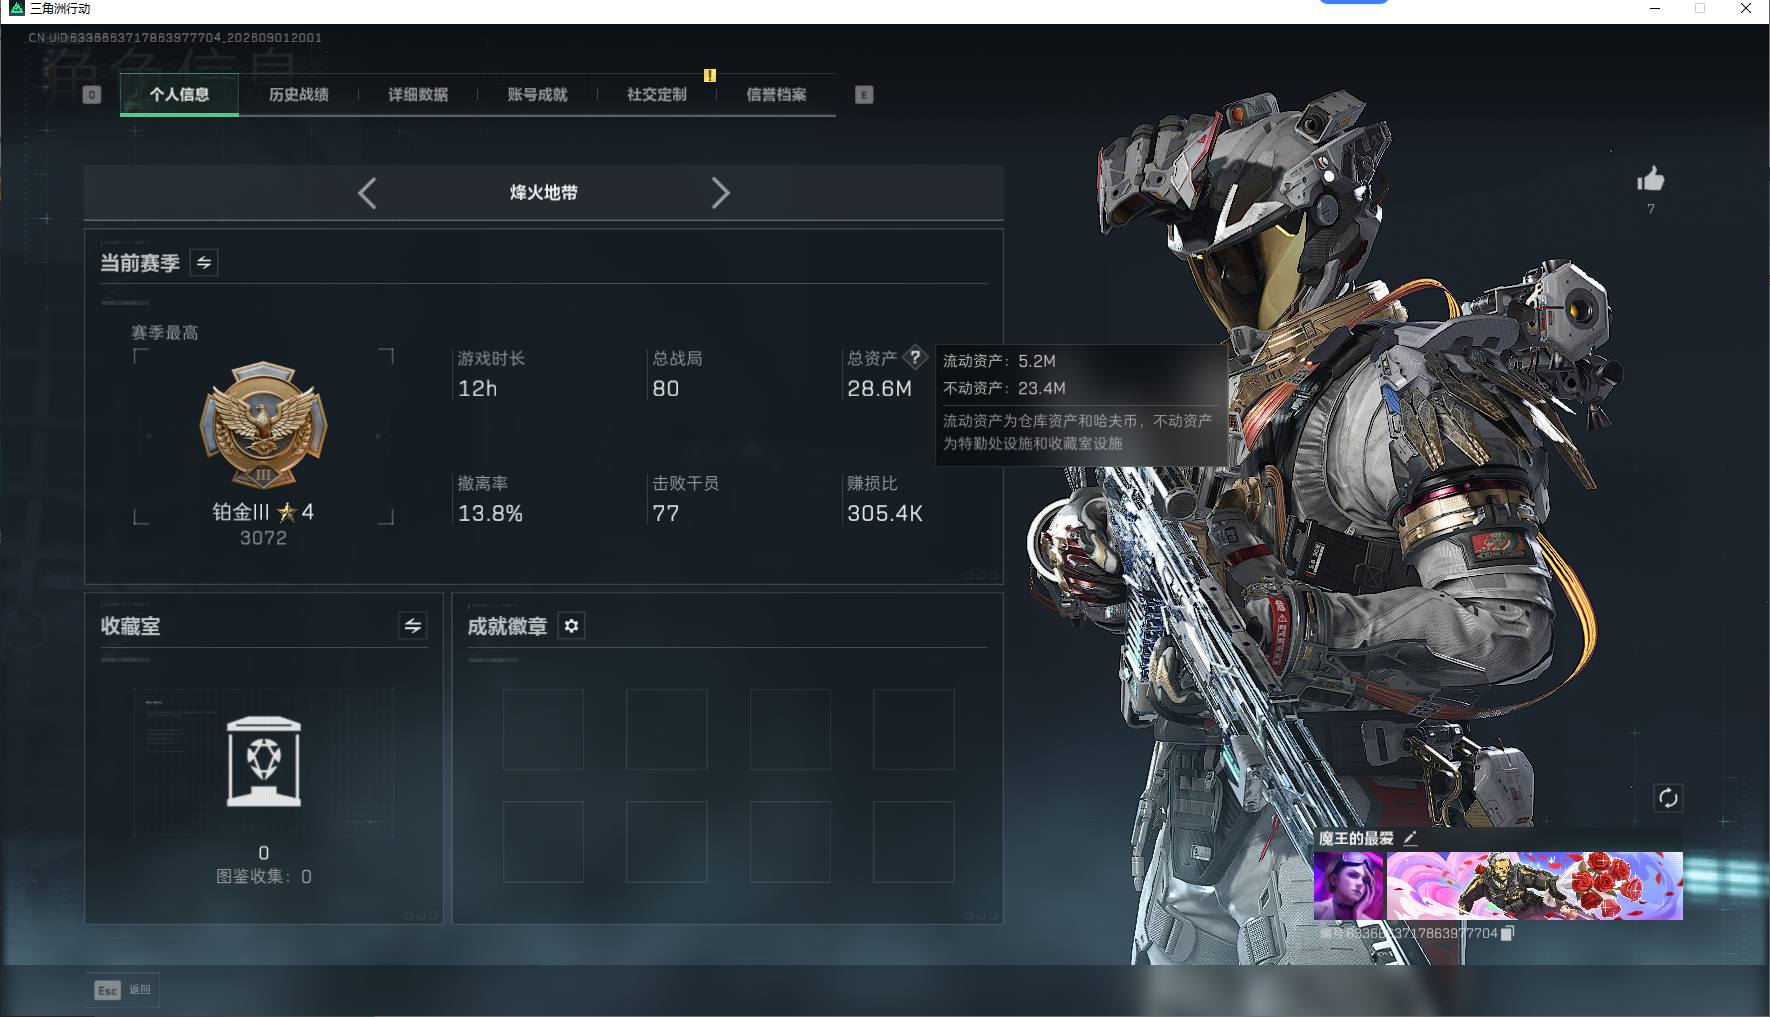Click the 总资产 question mark help icon
The image size is (1770, 1017).
coord(914,357)
